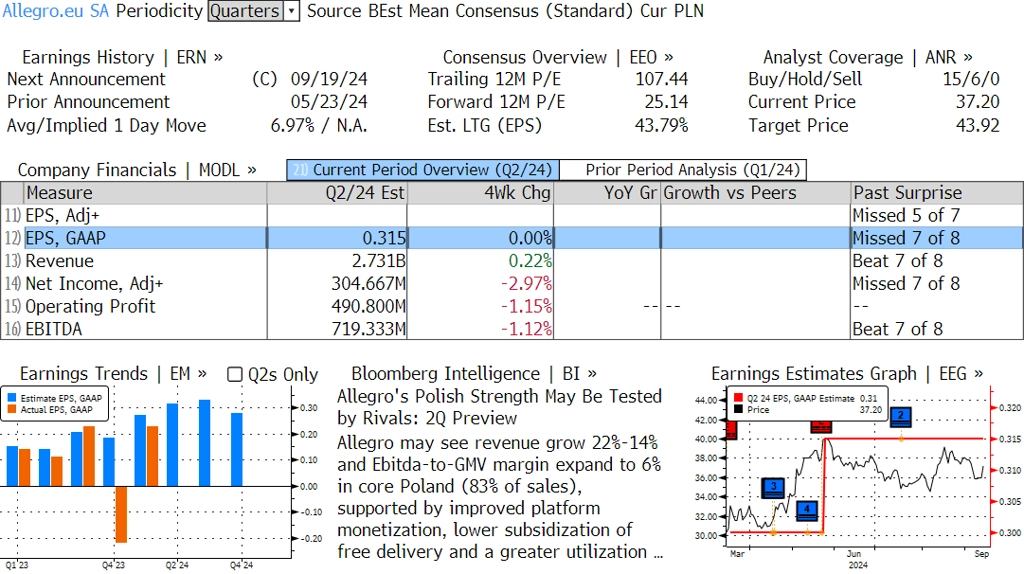
Task: Select the EPS, GAAP row
Action: (512, 238)
